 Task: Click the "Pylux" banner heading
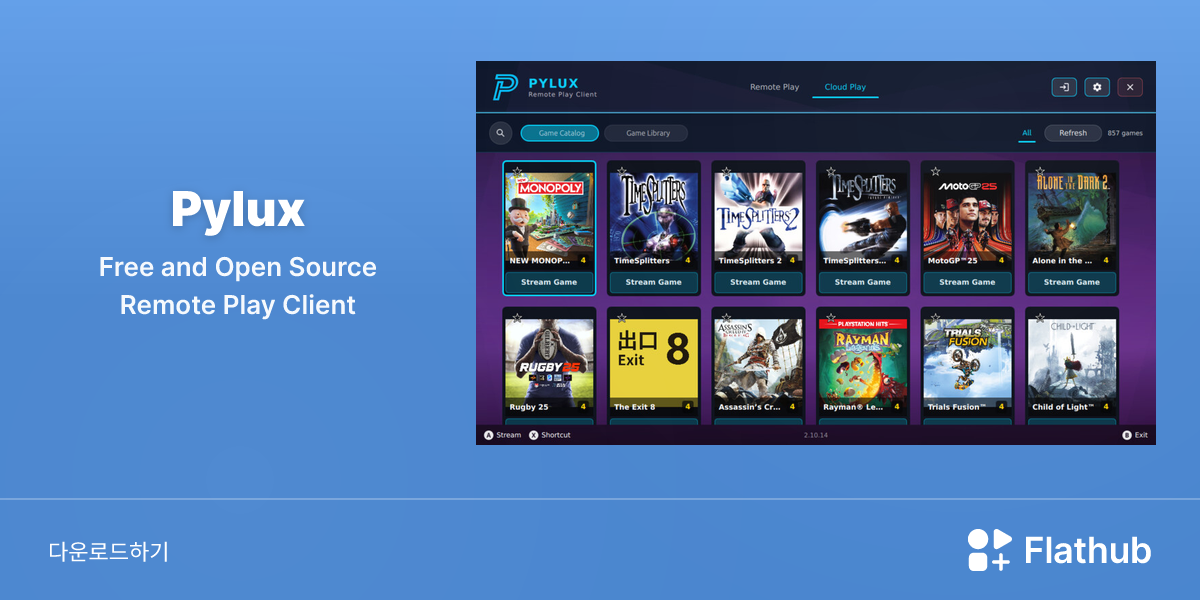238,211
